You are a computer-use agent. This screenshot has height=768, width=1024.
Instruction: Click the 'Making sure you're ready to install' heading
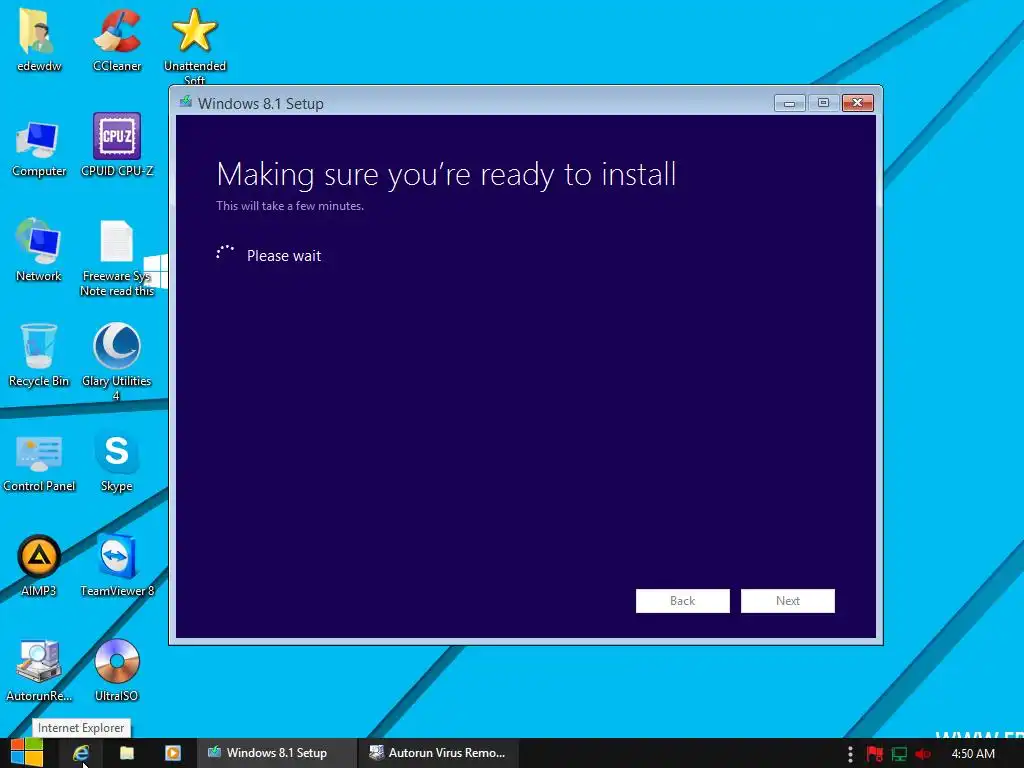coord(446,175)
